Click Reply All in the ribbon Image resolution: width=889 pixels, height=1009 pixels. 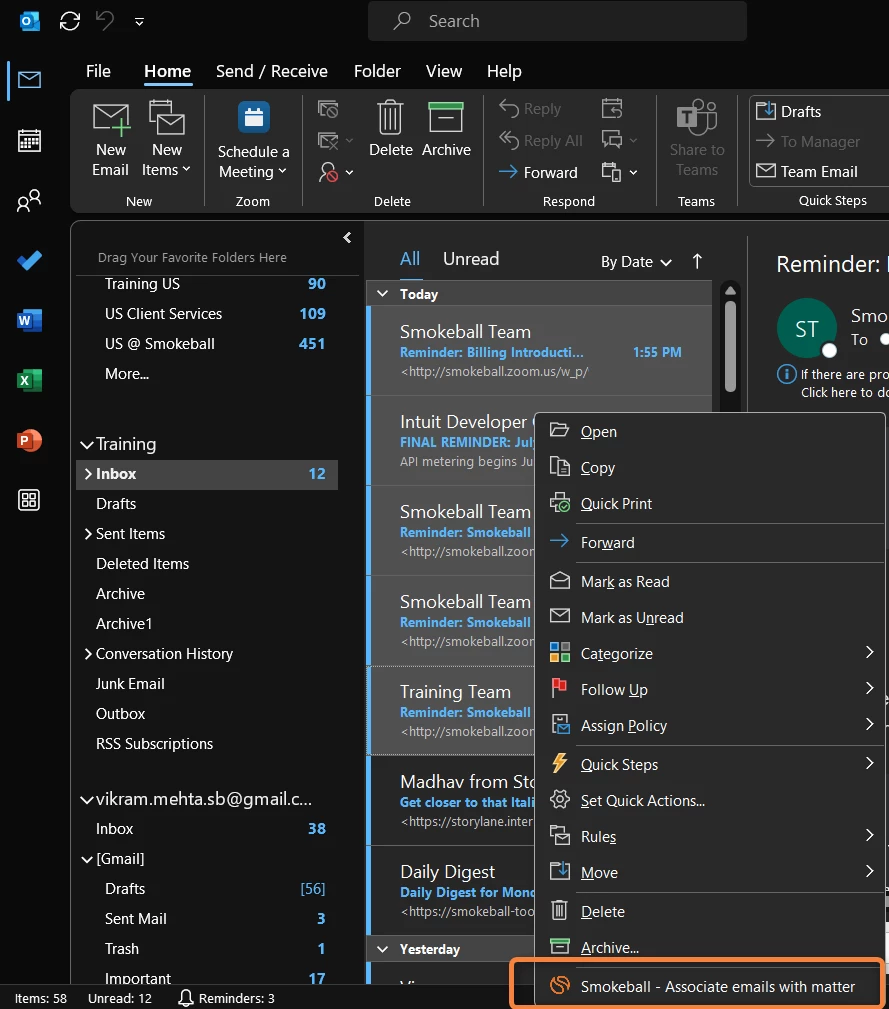(x=541, y=140)
